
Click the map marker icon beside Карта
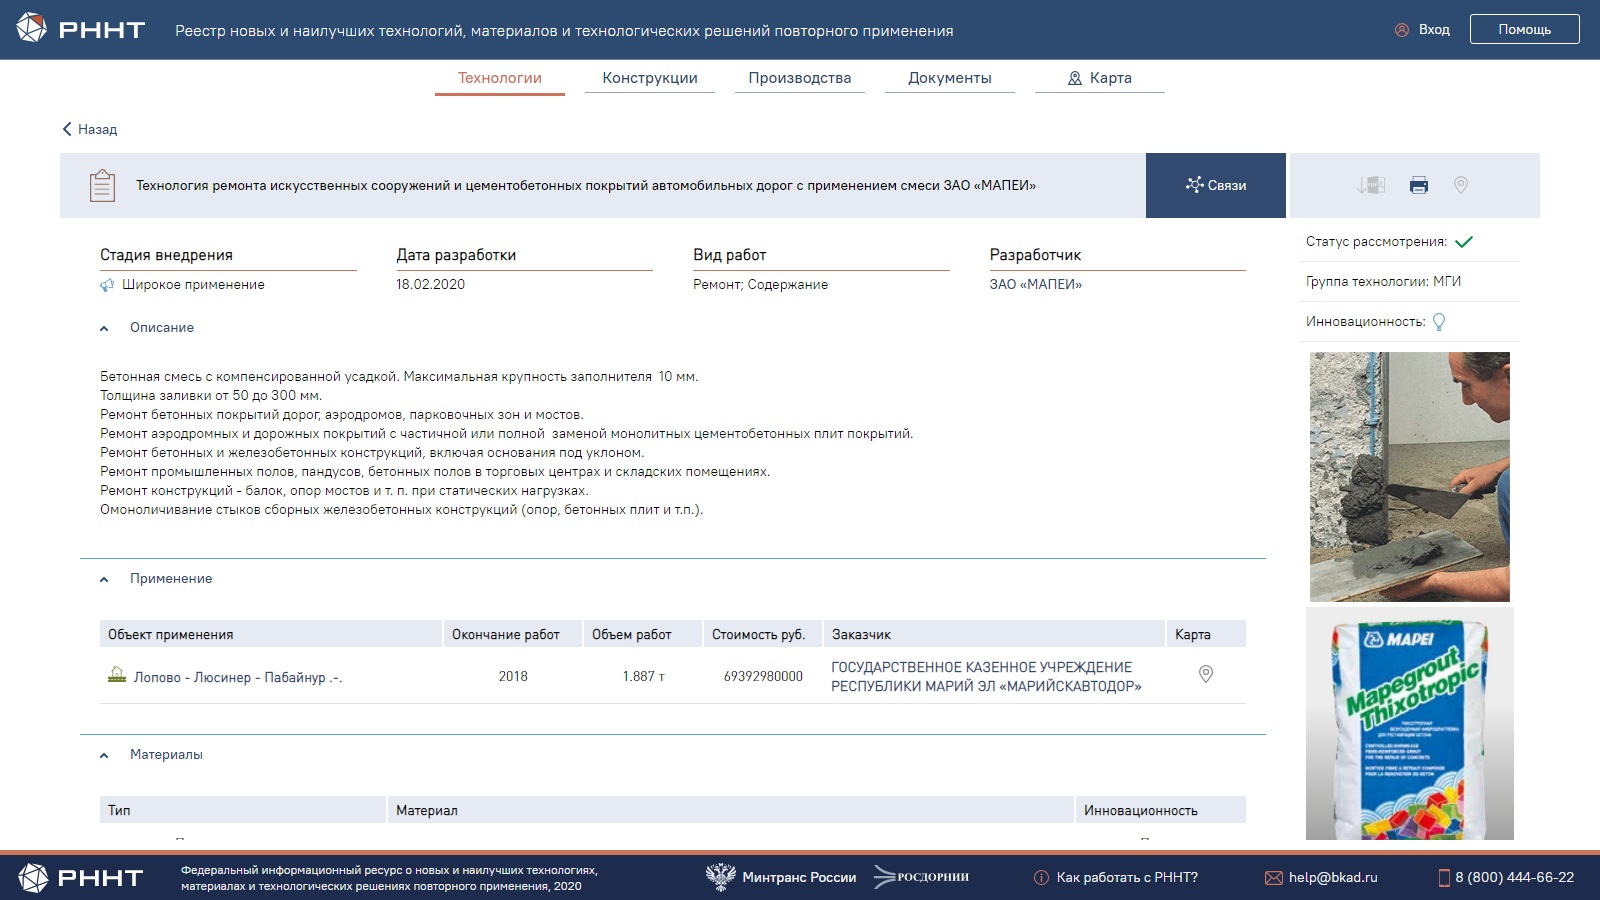pyautogui.click(x=1075, y=78)
